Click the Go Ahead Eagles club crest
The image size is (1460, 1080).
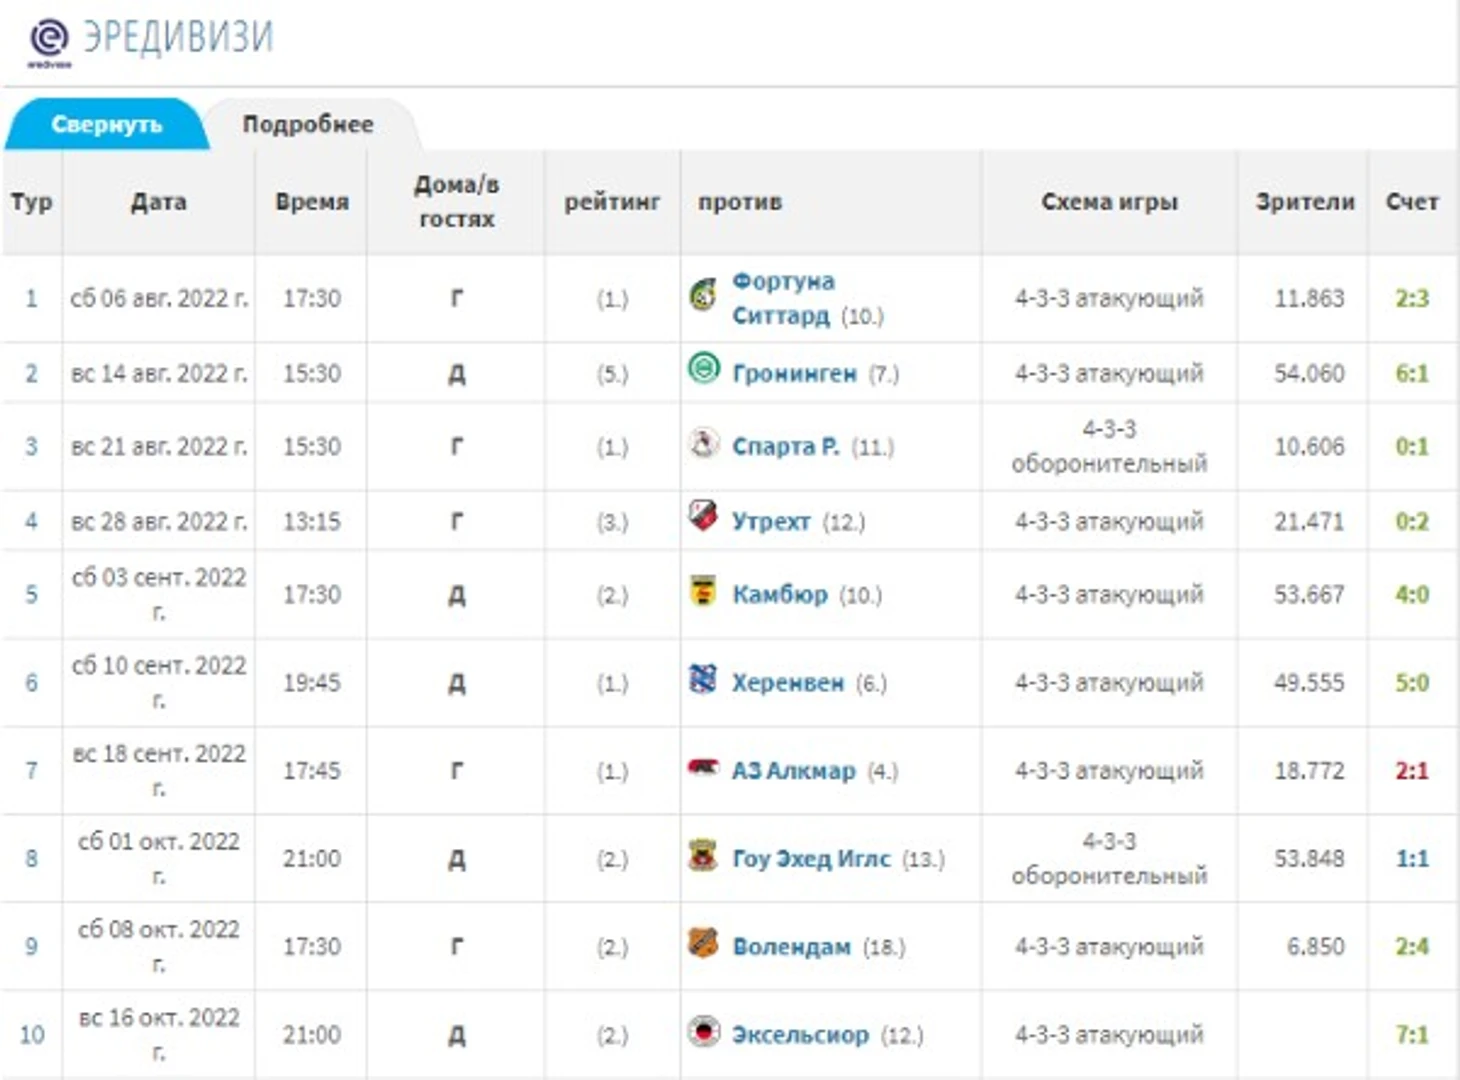pyautogui.click(x=704, y=855)
